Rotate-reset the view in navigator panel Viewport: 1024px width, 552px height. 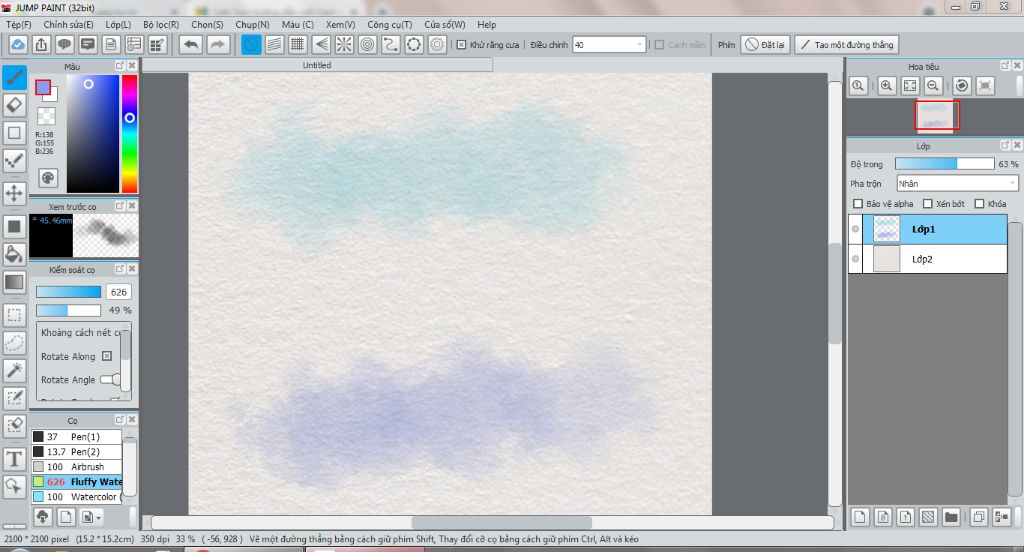(961, 86)
